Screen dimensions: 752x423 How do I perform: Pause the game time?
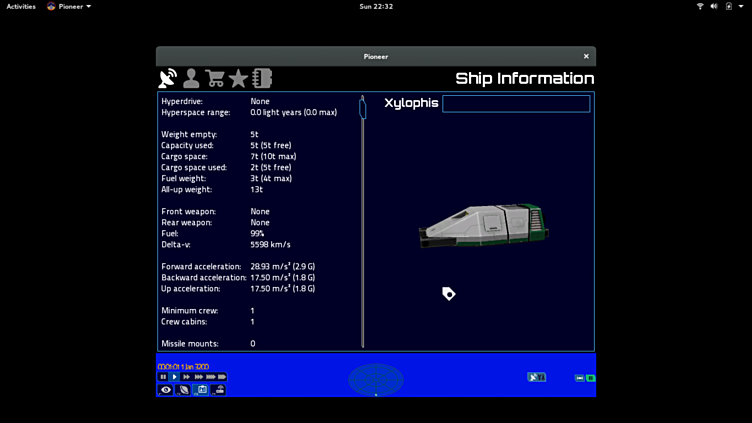(x=163, y=377)
